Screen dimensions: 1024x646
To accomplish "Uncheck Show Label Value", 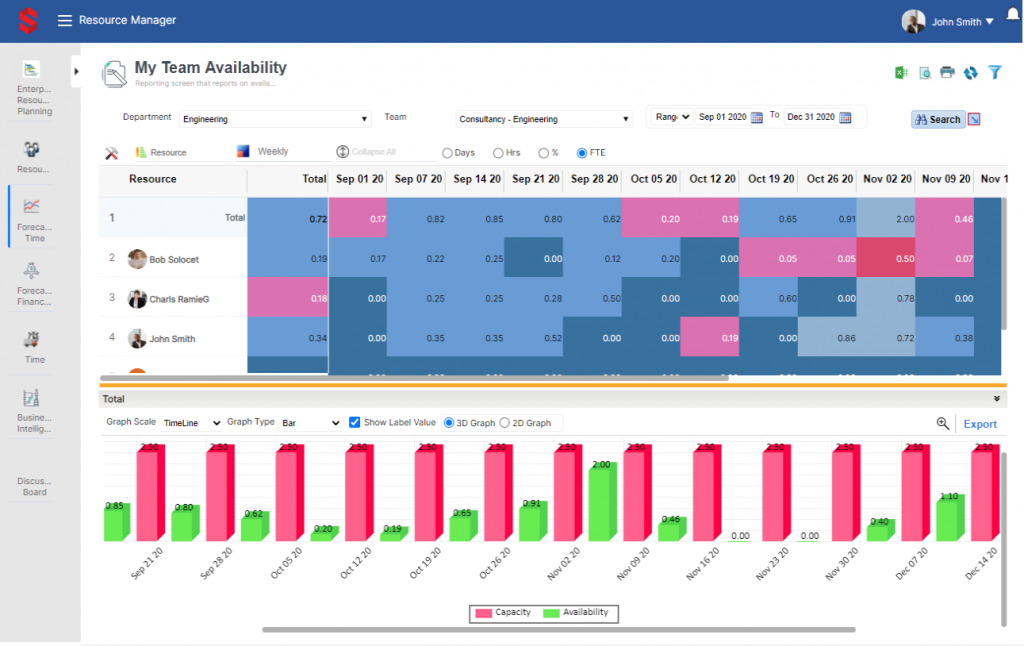I will click(355, 422).
